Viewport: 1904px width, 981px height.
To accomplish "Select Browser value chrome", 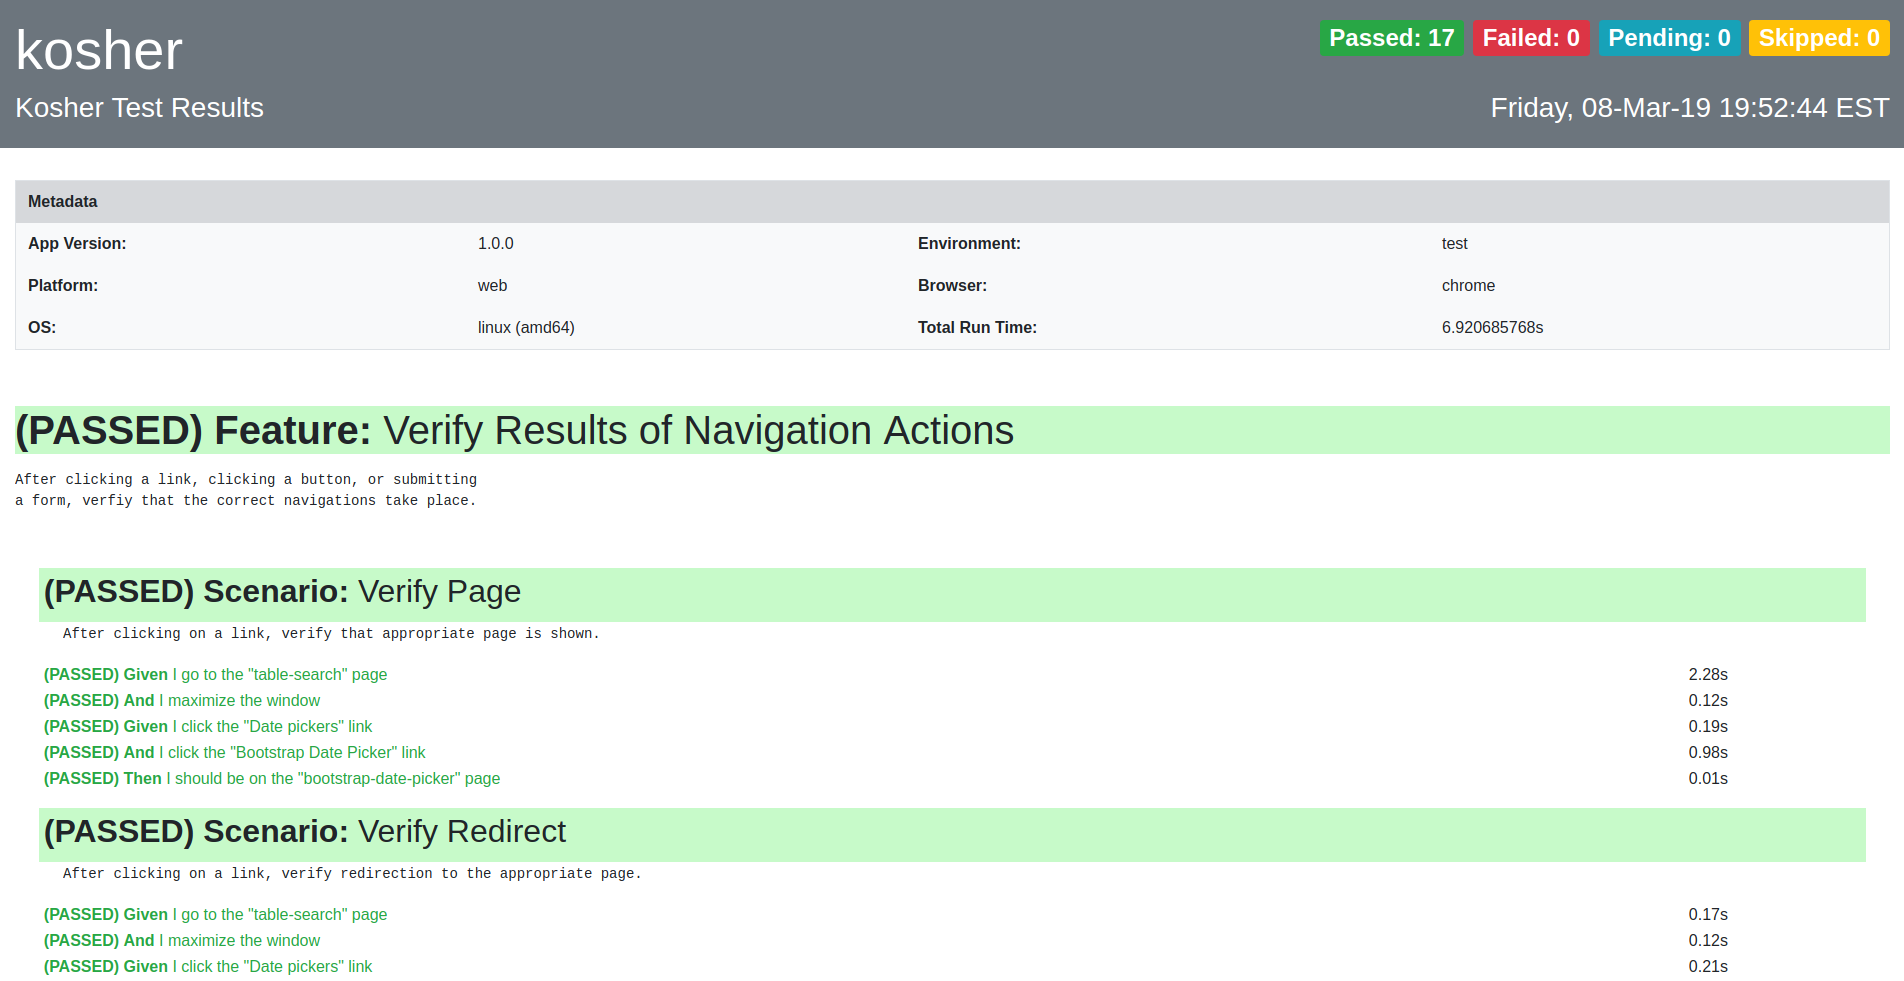I will (1468, 286).
